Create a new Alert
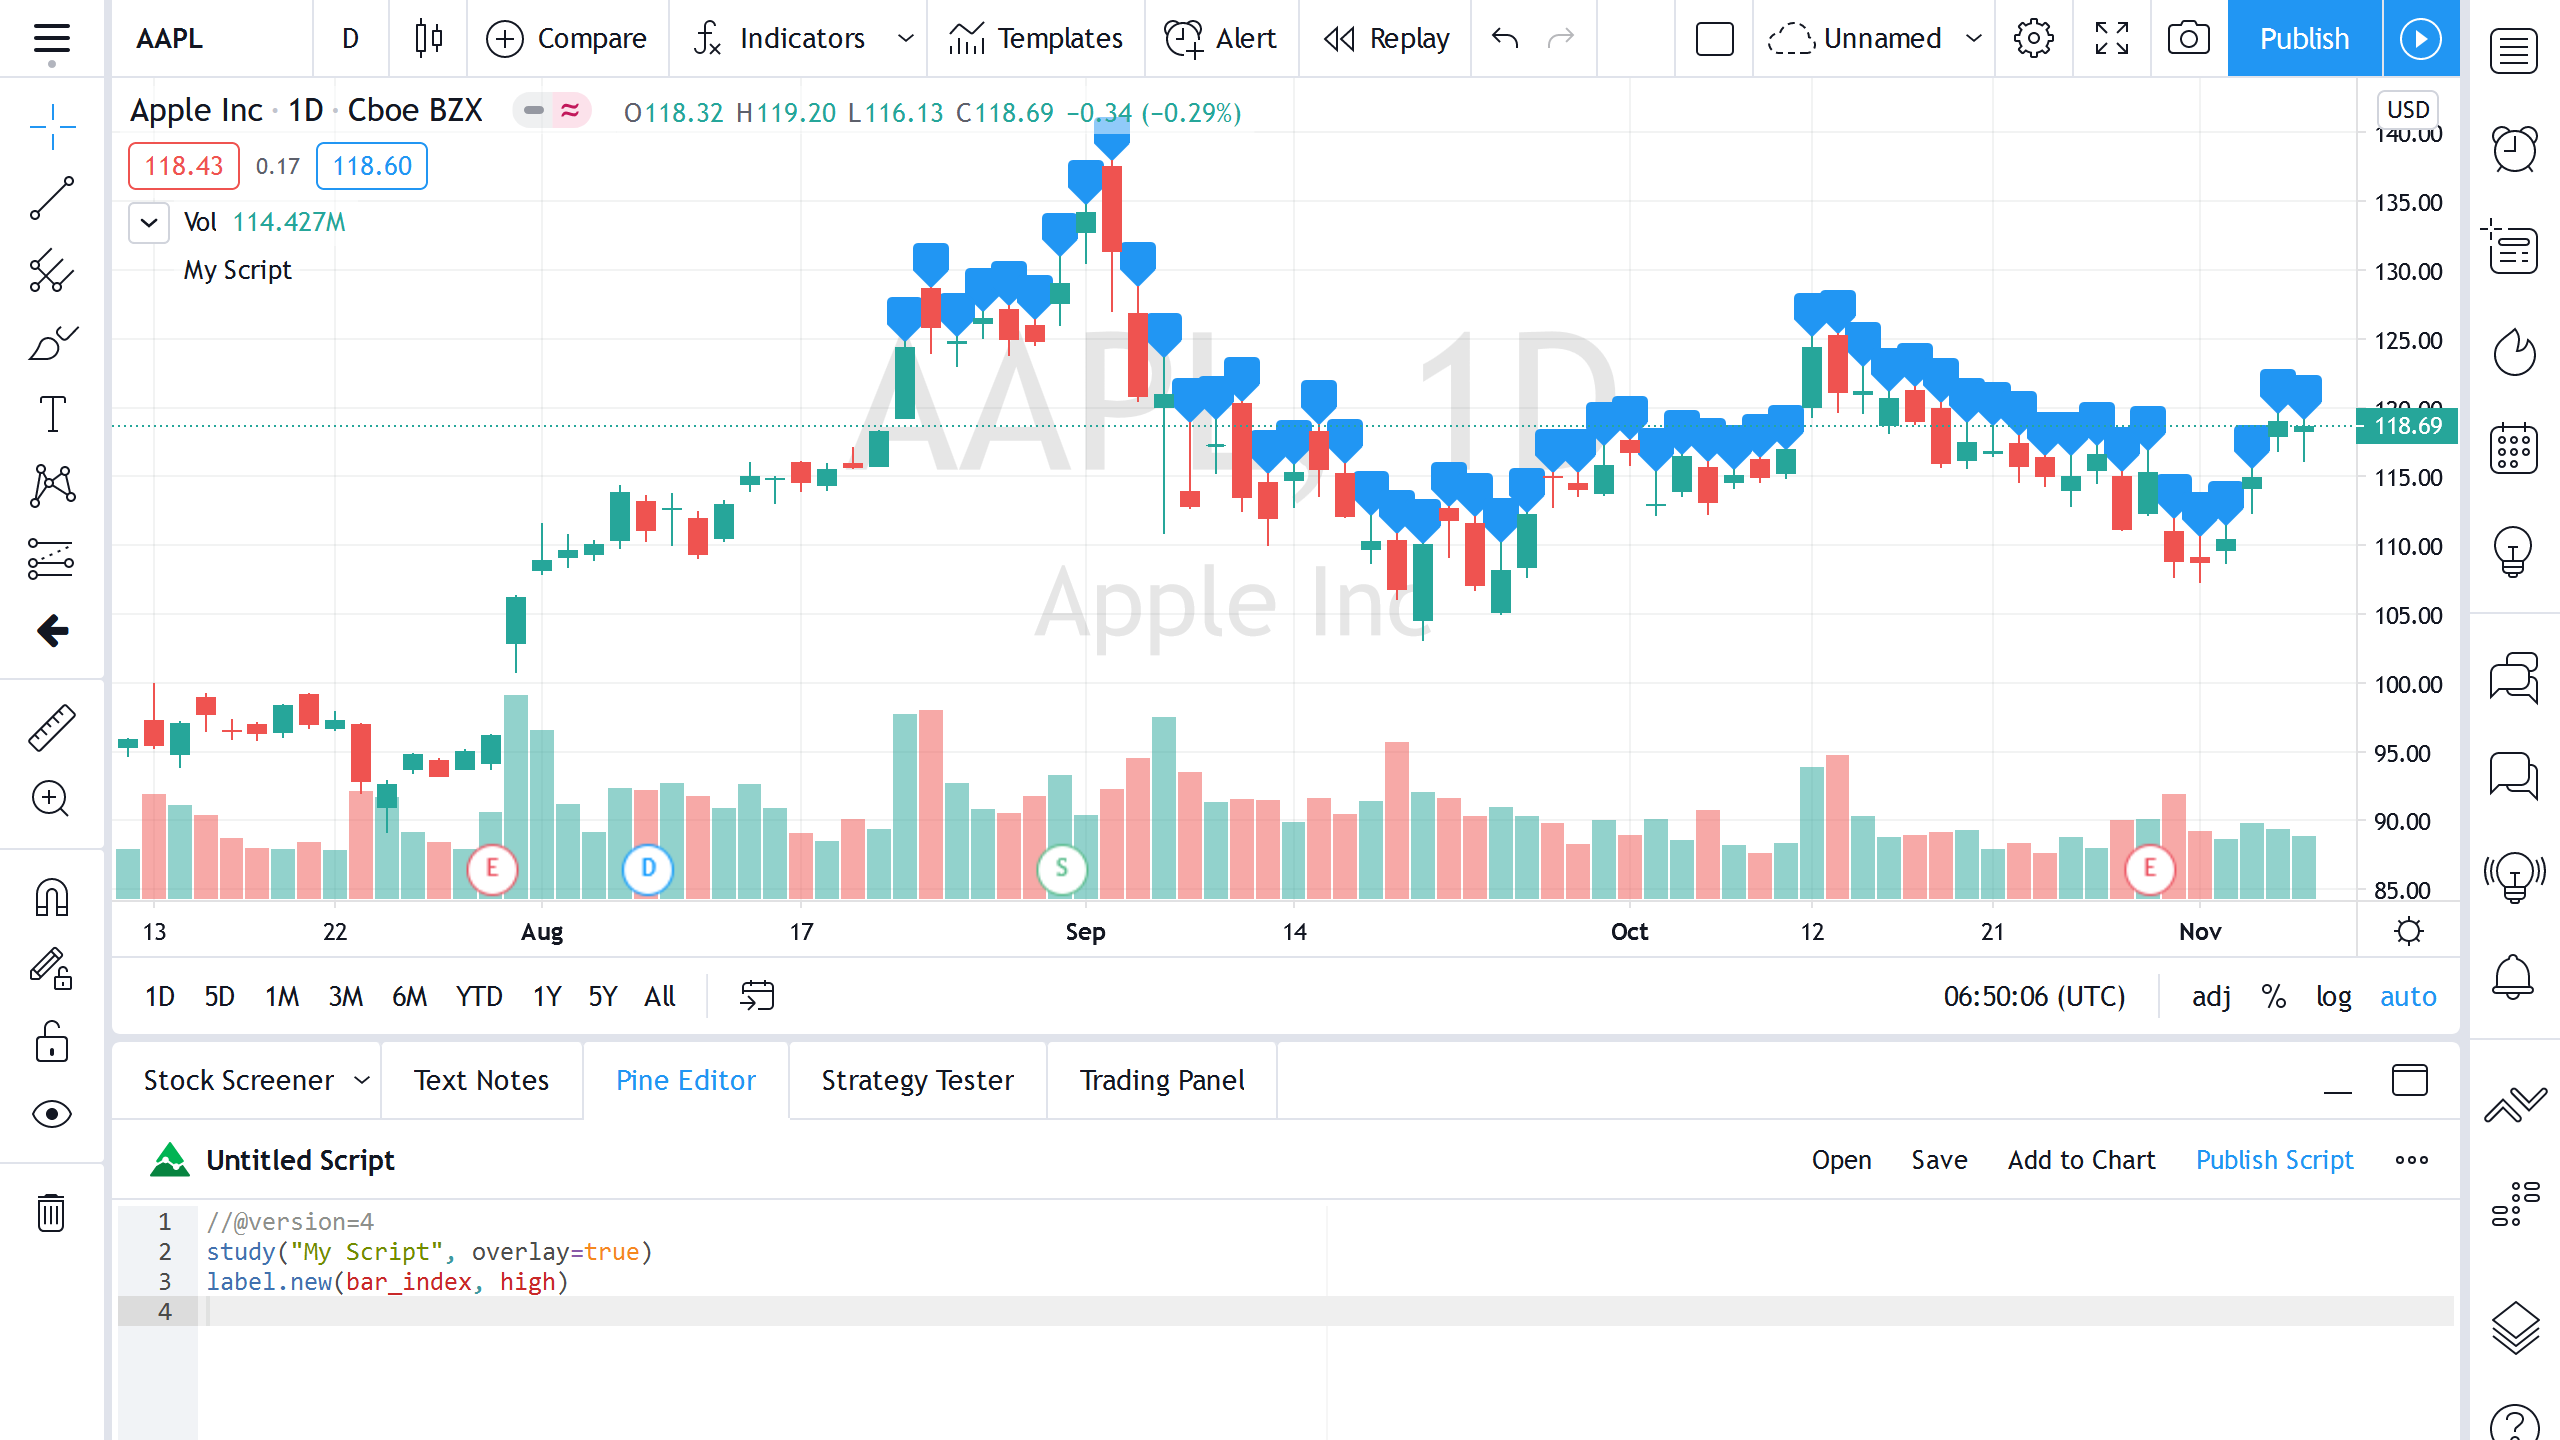This screenshot has height=1440, width=2560. point(1221,39)
